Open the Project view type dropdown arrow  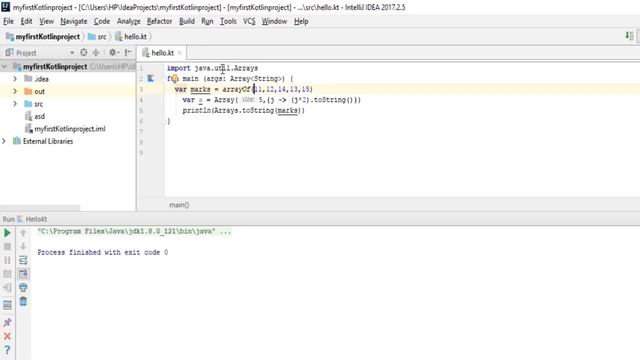[x=72, y=53]
